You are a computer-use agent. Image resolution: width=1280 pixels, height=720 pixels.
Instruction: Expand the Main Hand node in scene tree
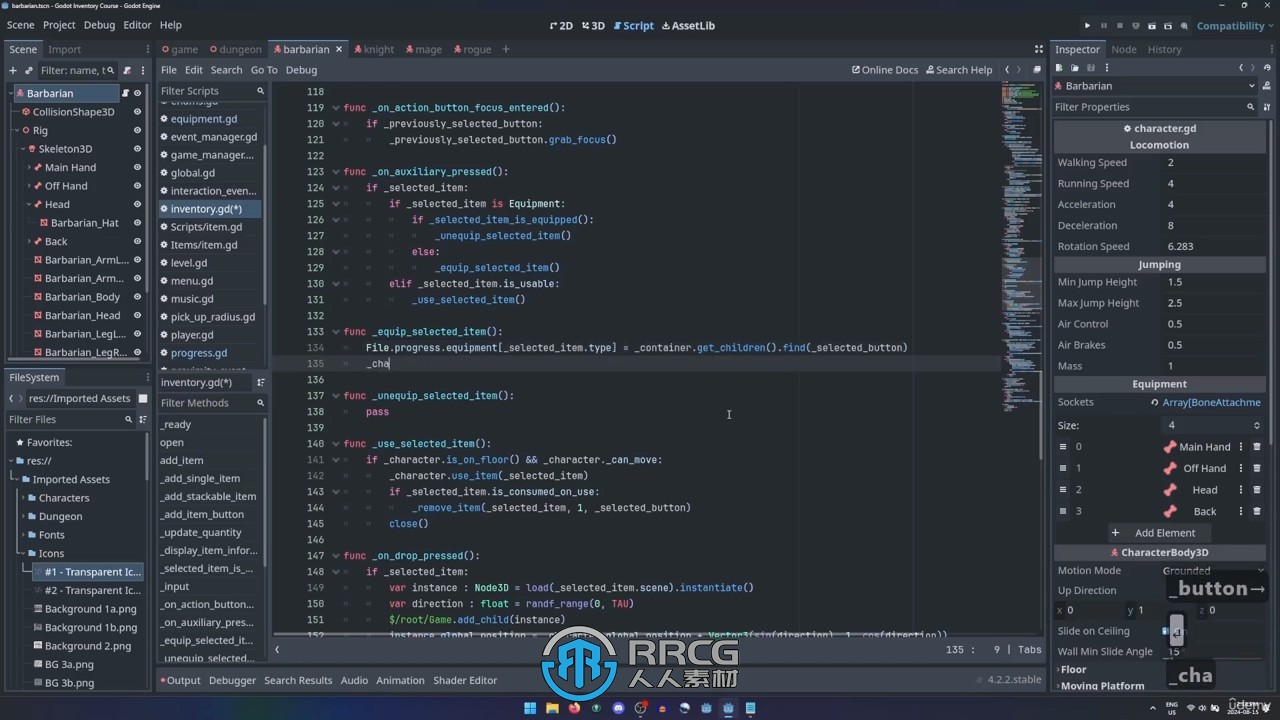coord(29,167)
